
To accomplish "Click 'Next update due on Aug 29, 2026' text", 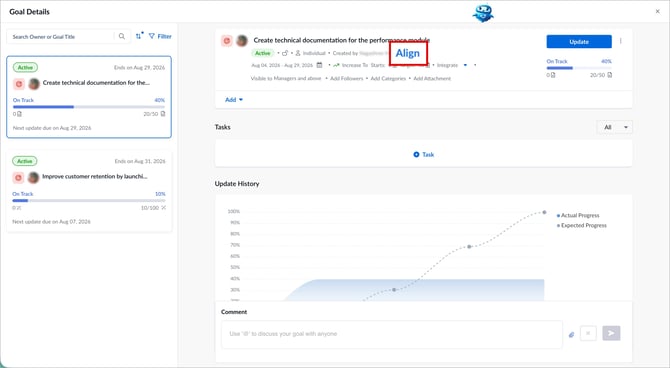I will pyautogui.click(x=52, y=128).
